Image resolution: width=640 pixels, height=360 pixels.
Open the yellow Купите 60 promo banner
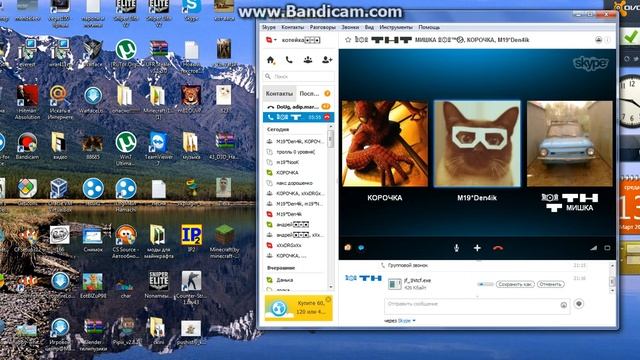[298, 308]
